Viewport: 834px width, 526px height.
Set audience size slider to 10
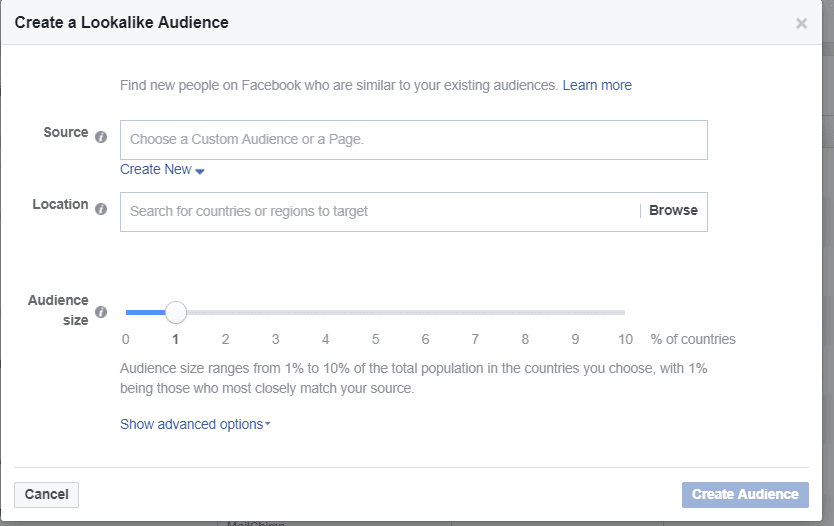[x=624, y=313]
